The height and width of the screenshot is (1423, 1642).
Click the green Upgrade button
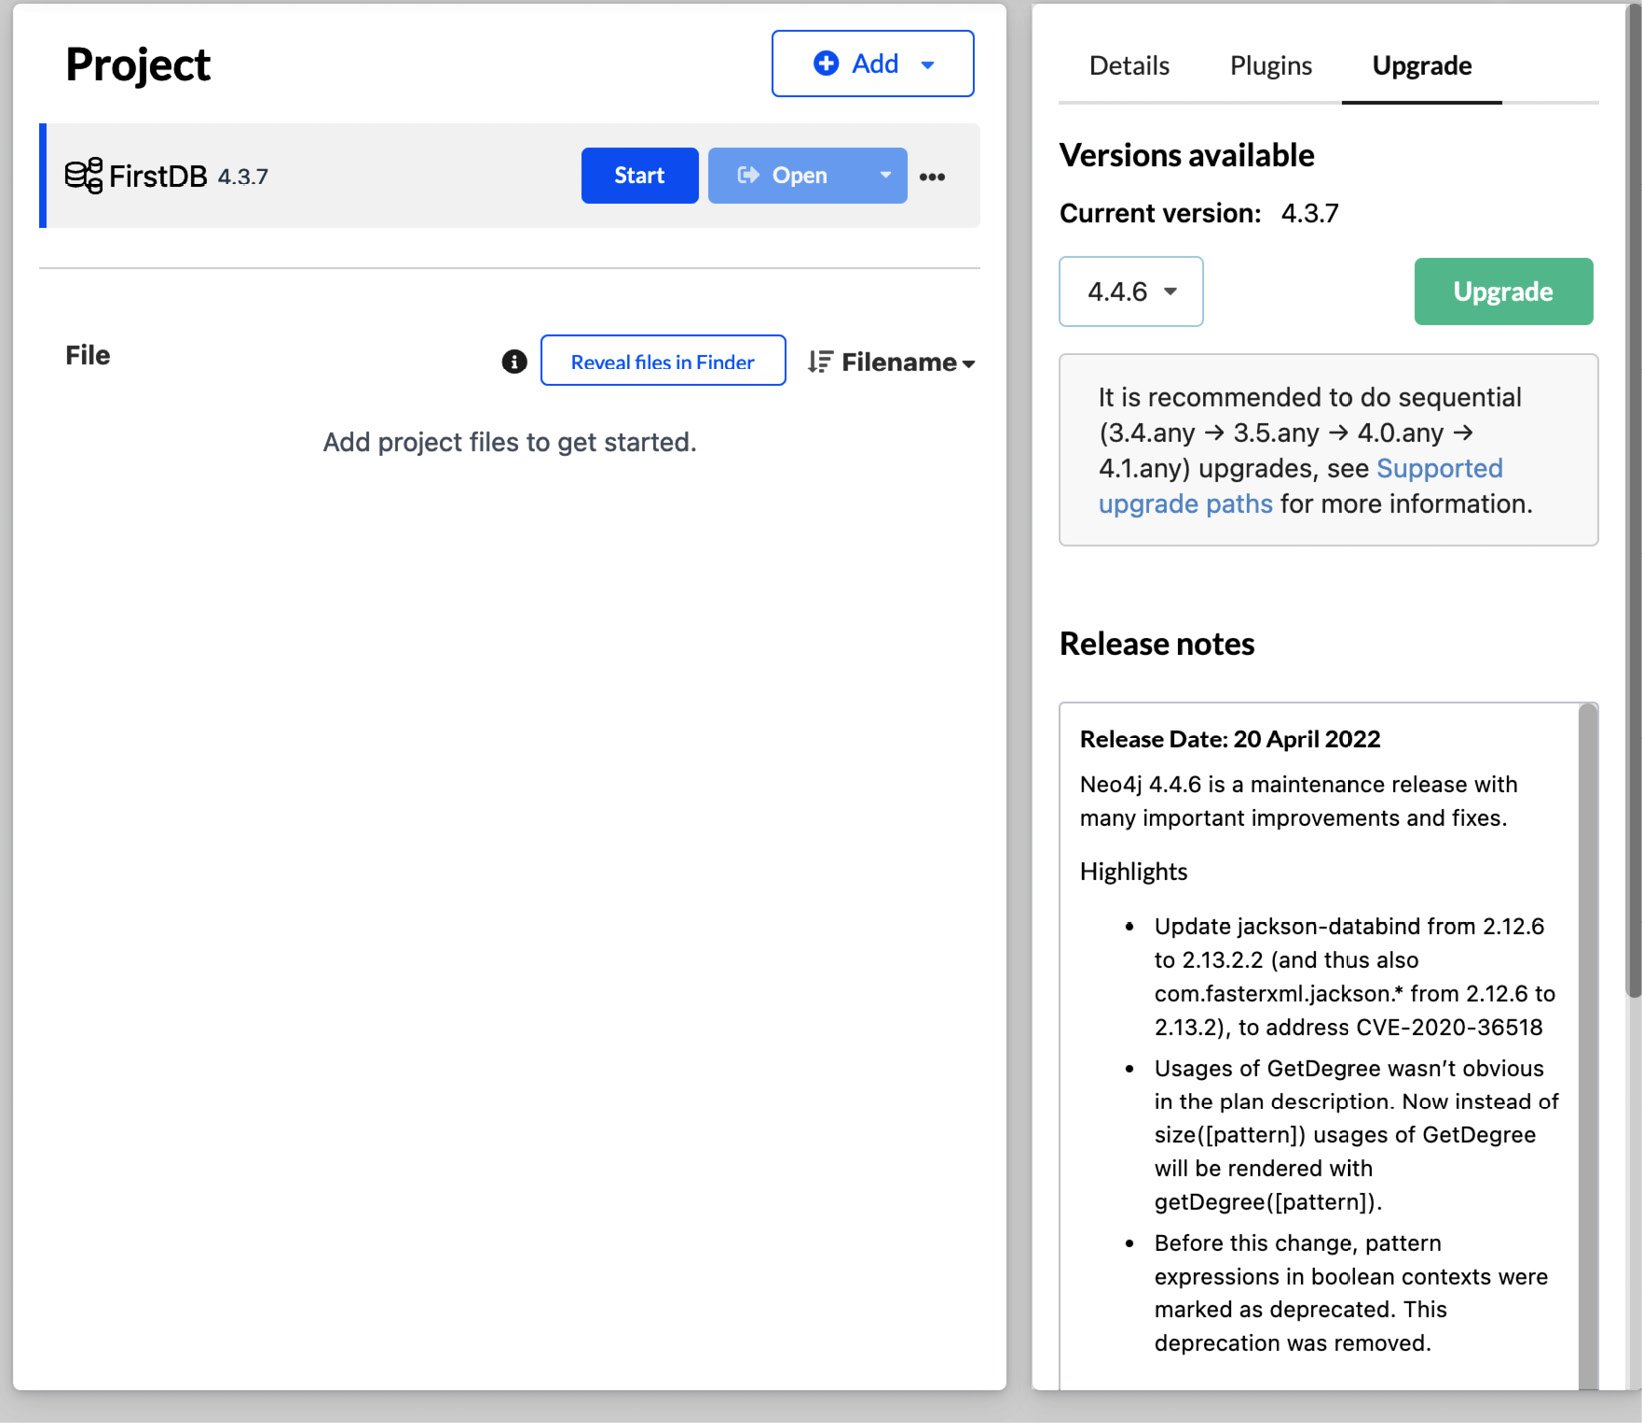click(x=1503, y=291)
